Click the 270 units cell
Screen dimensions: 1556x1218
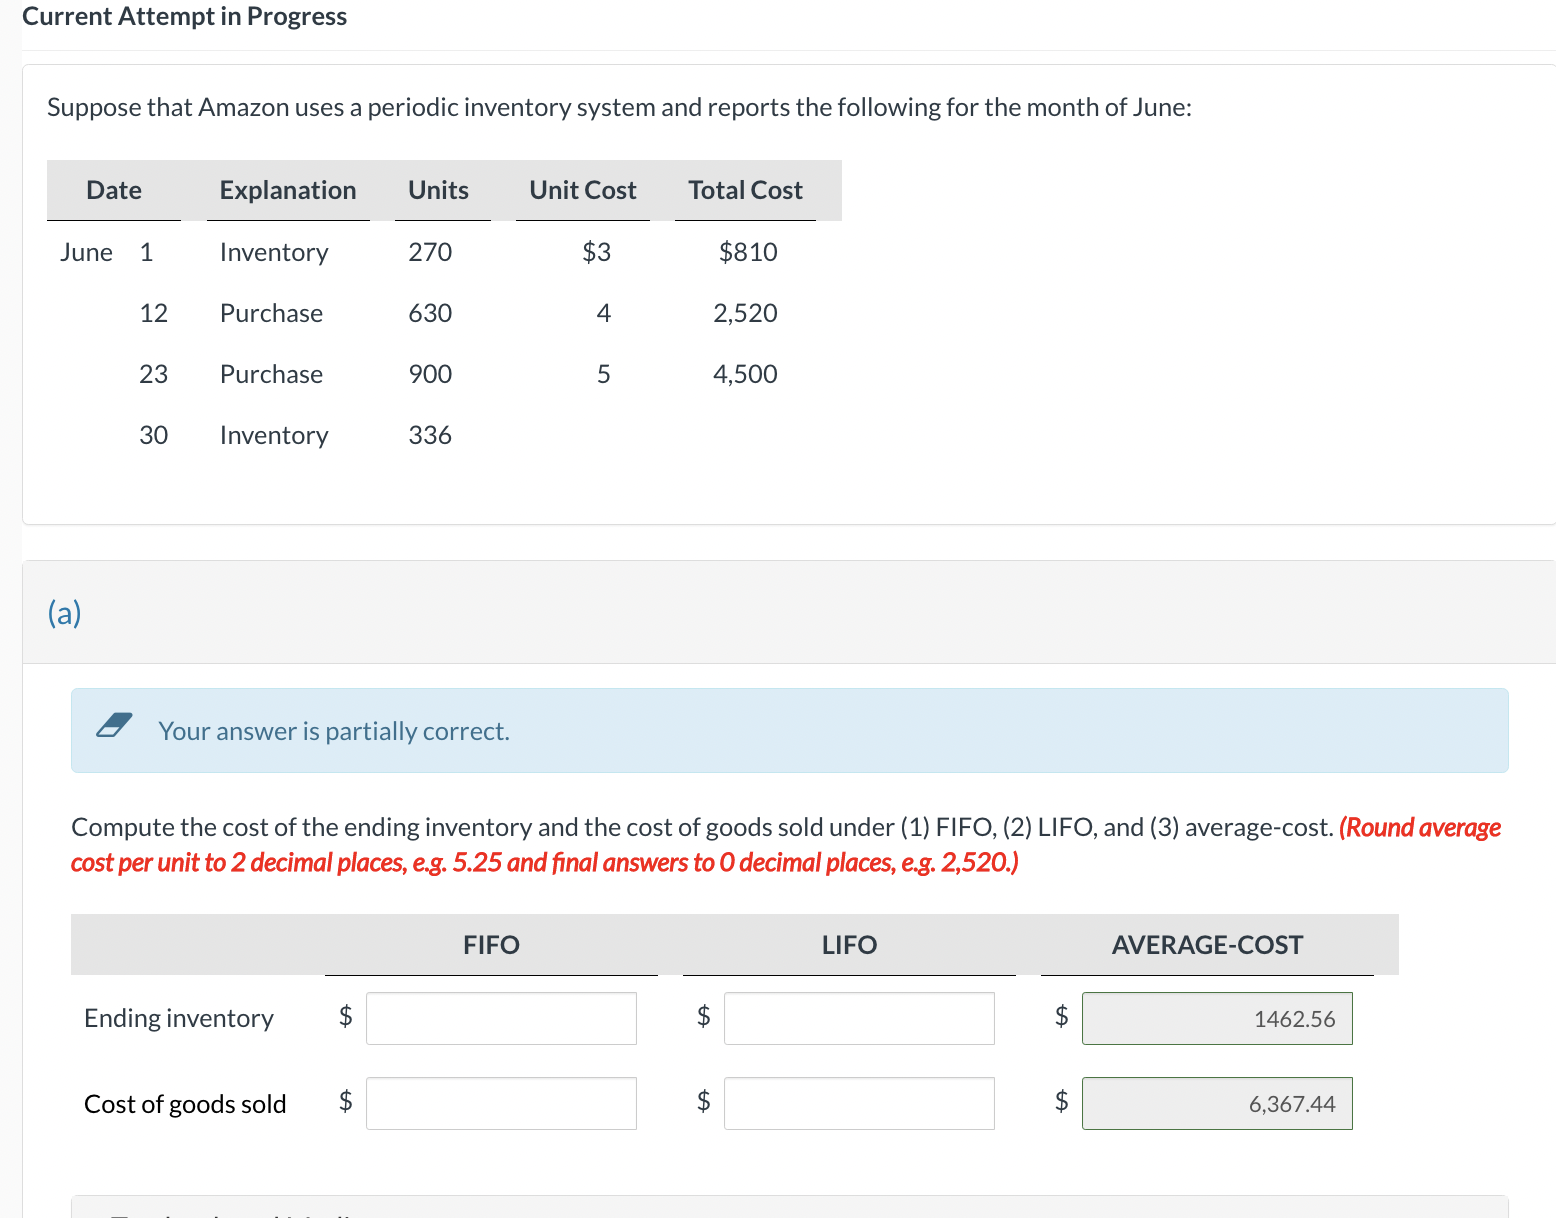point(430,252)
